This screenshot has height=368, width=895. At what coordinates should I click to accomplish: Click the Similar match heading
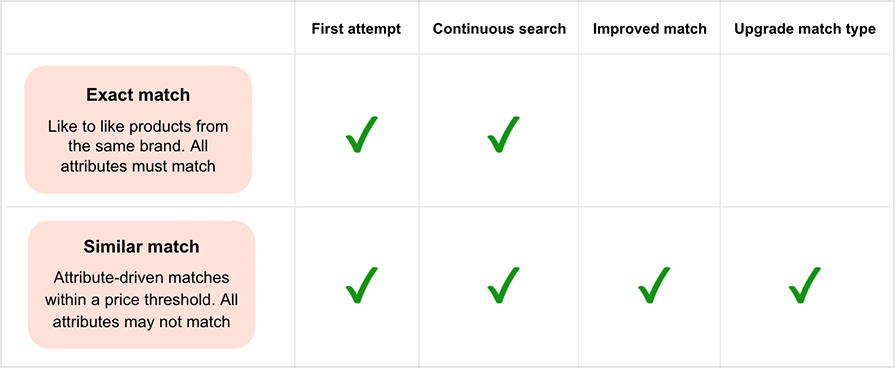142,246
